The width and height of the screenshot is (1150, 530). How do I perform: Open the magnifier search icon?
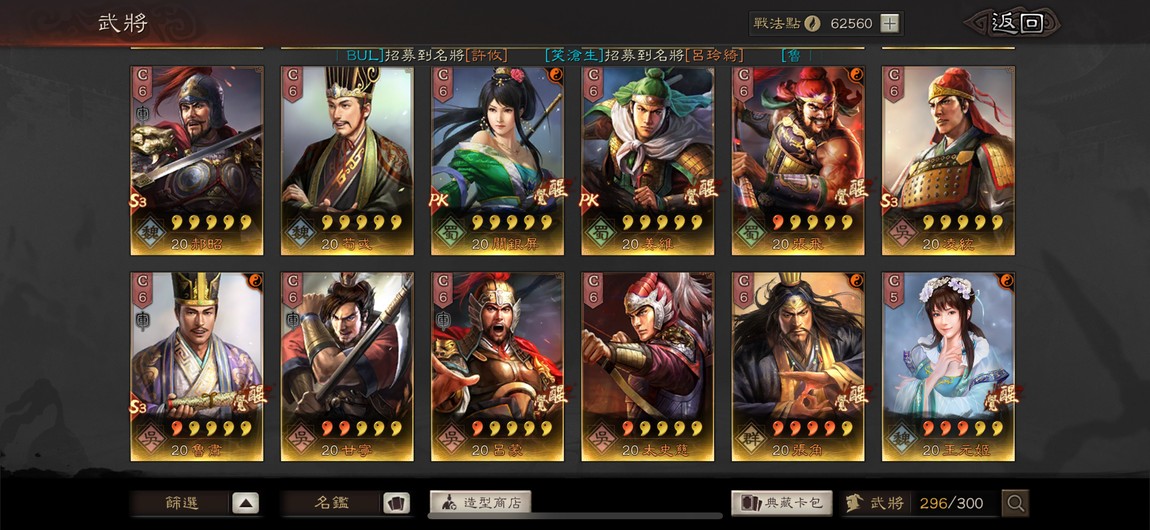coord(1016,503)
